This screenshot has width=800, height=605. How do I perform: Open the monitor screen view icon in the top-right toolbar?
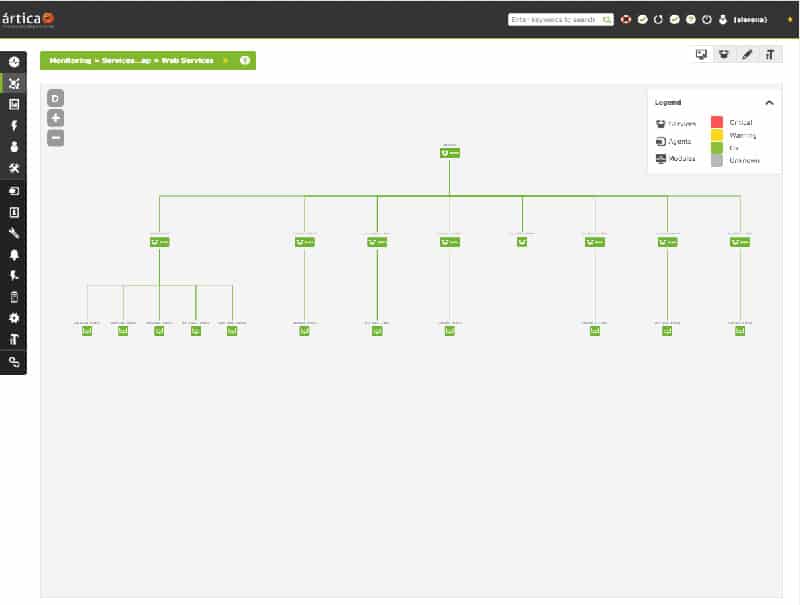pos(702,54)
